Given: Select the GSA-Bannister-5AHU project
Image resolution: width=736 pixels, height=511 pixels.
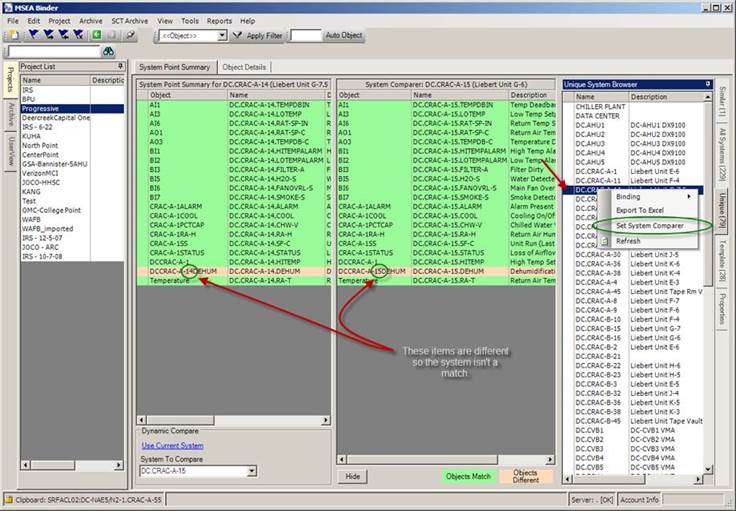Looking at the screenshot, I should pos(72,164).
